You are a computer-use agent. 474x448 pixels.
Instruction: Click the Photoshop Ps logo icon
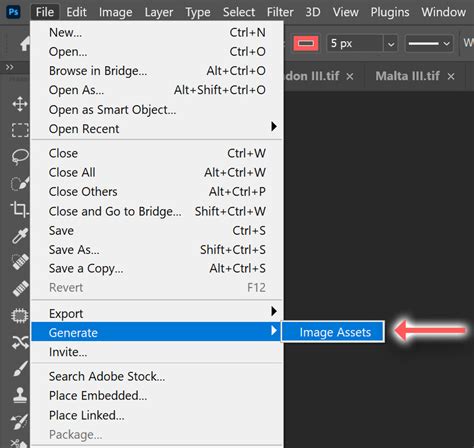[x=13, y=12]
